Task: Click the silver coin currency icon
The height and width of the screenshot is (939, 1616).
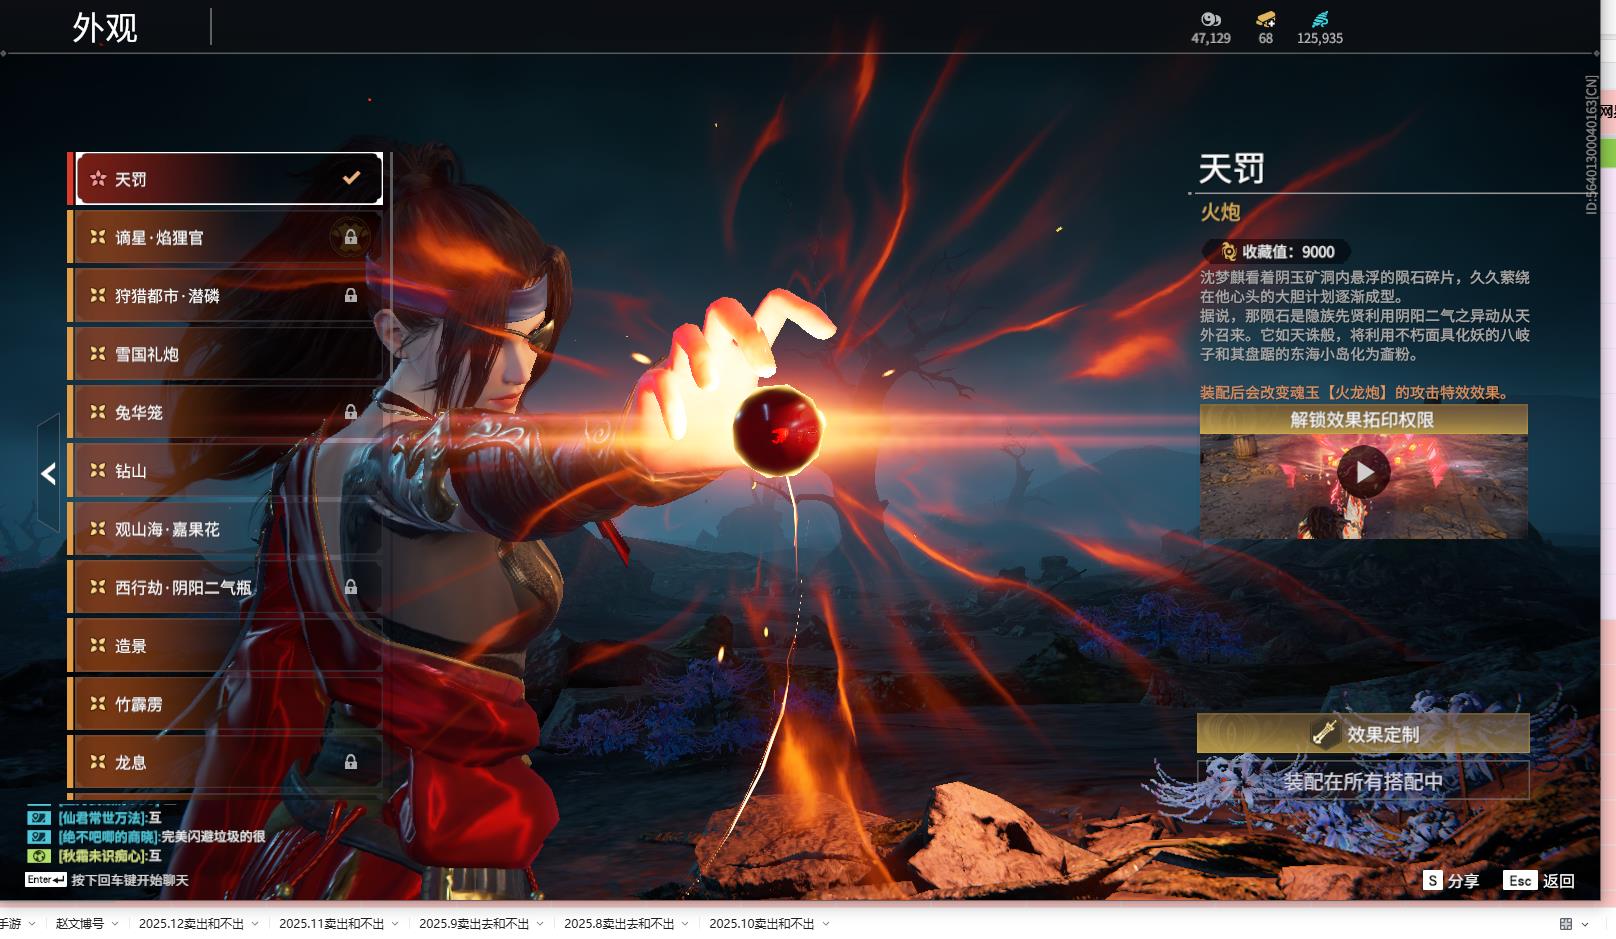Action: tap(1210, 19)
